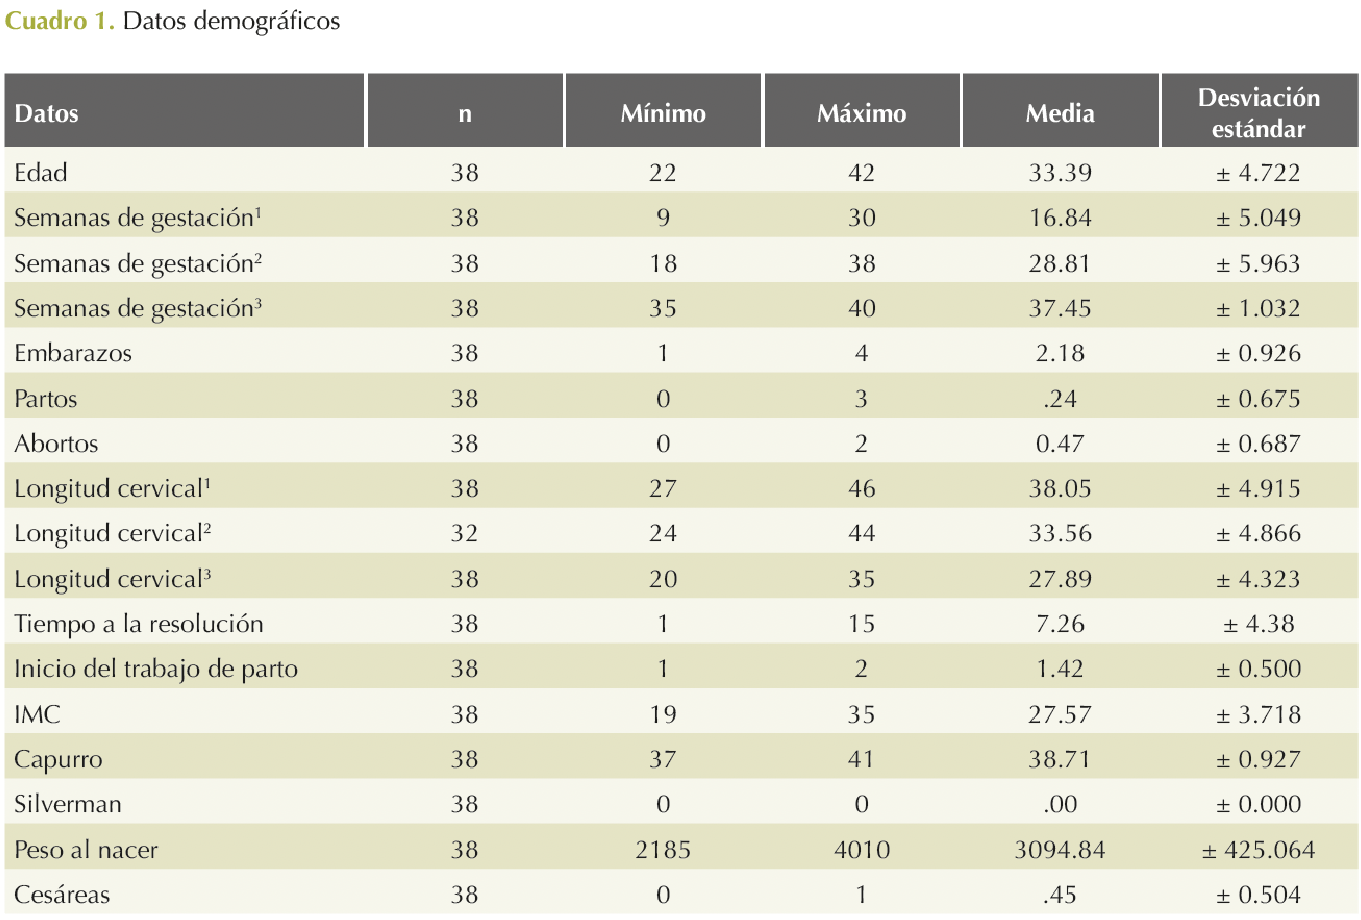The width and height of the screenshot is (1361, 920).
Task: Select the "IMC" row label
Action: click(37, 714)
